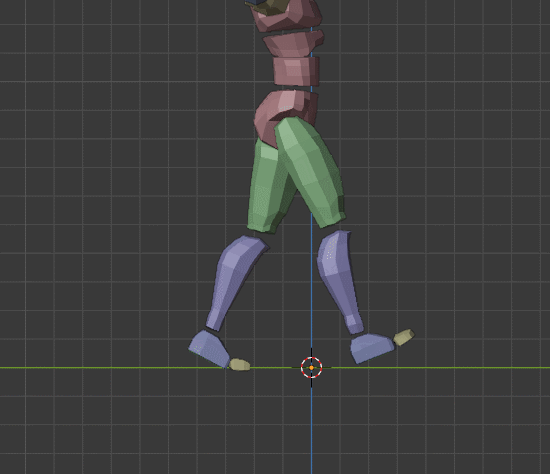
Task: Select the purple shin of the leading leg
Action: tap(339, 281)
